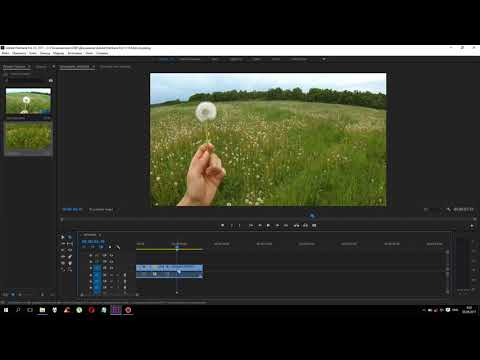This screenshot has height=360, width=480.
Task: Open the Windows Start menu
Action: click(6, 310)
